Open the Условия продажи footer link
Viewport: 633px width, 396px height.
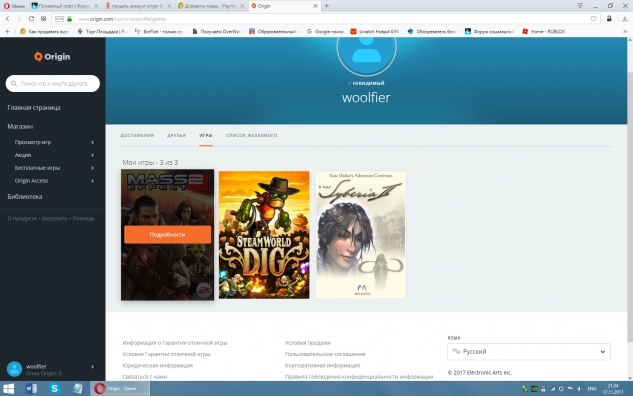click(308, 343)
